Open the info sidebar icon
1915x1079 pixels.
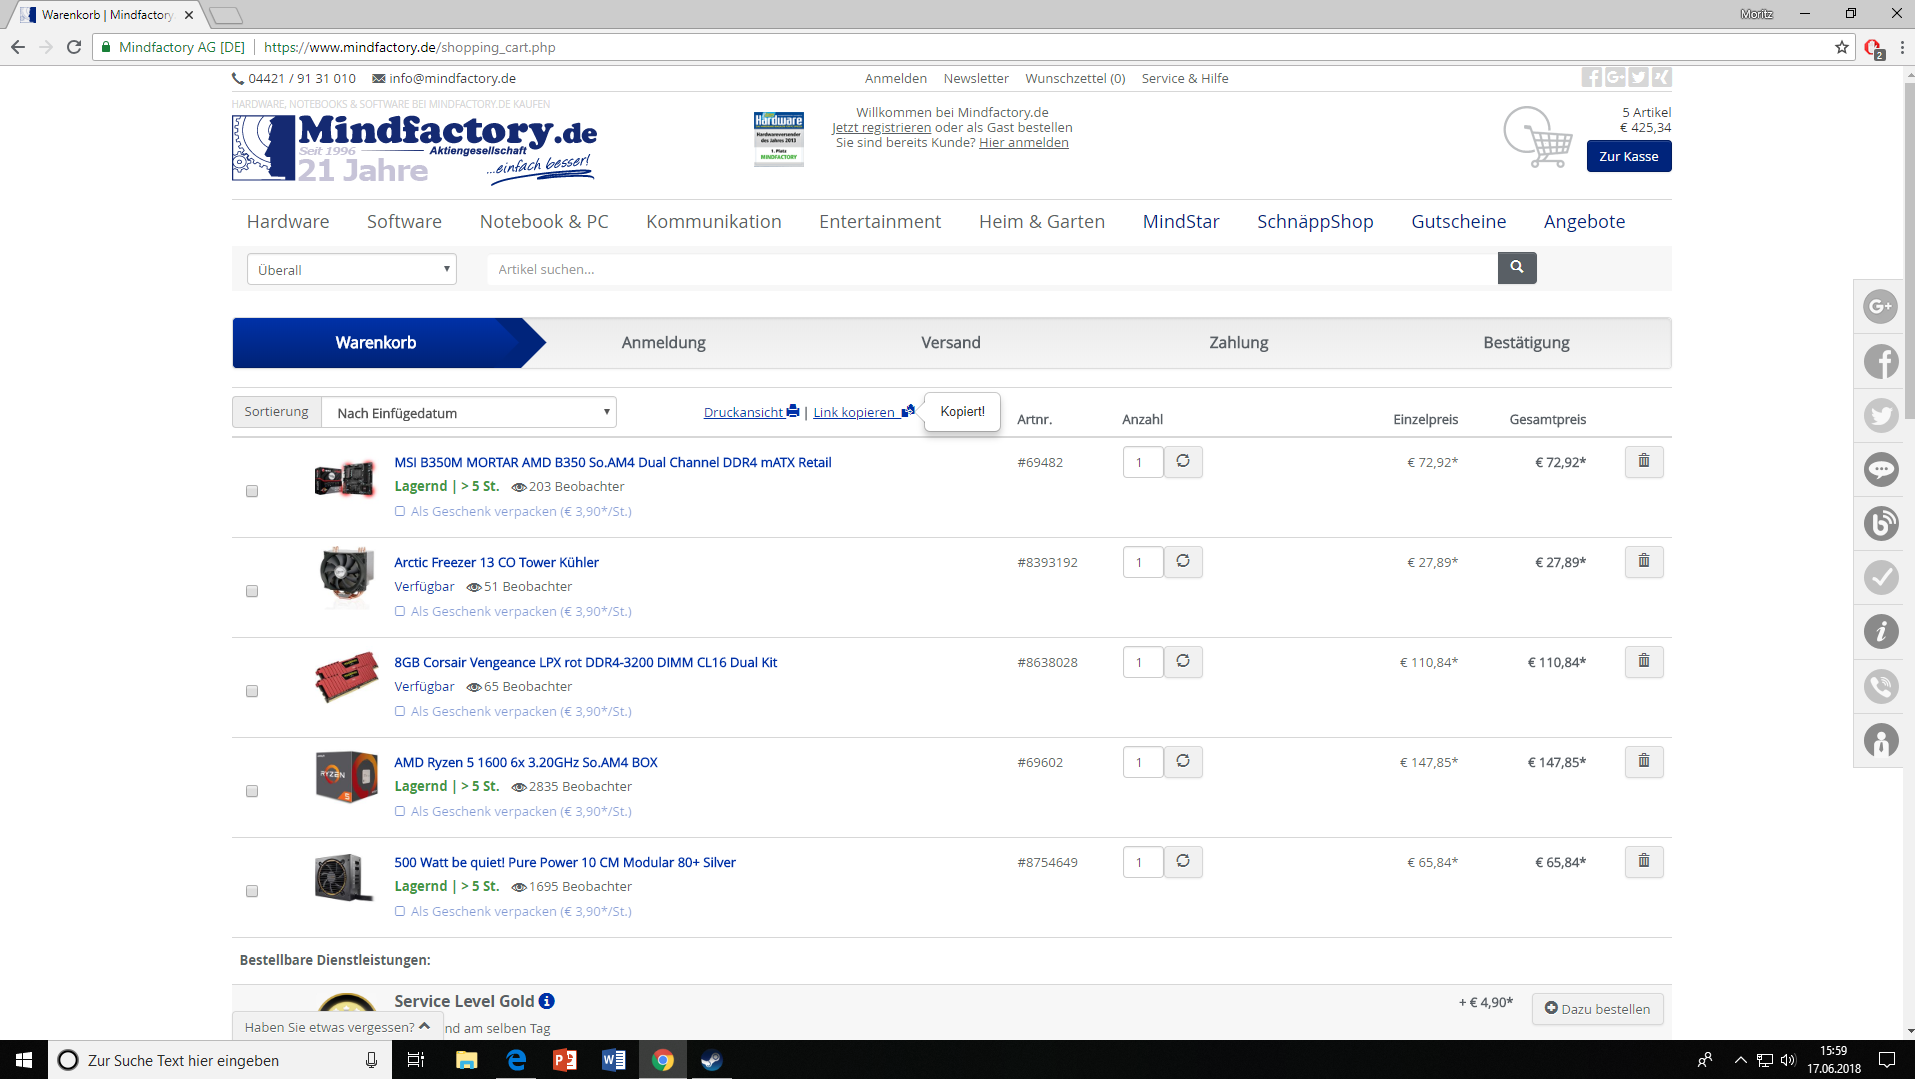[1881, 631]
